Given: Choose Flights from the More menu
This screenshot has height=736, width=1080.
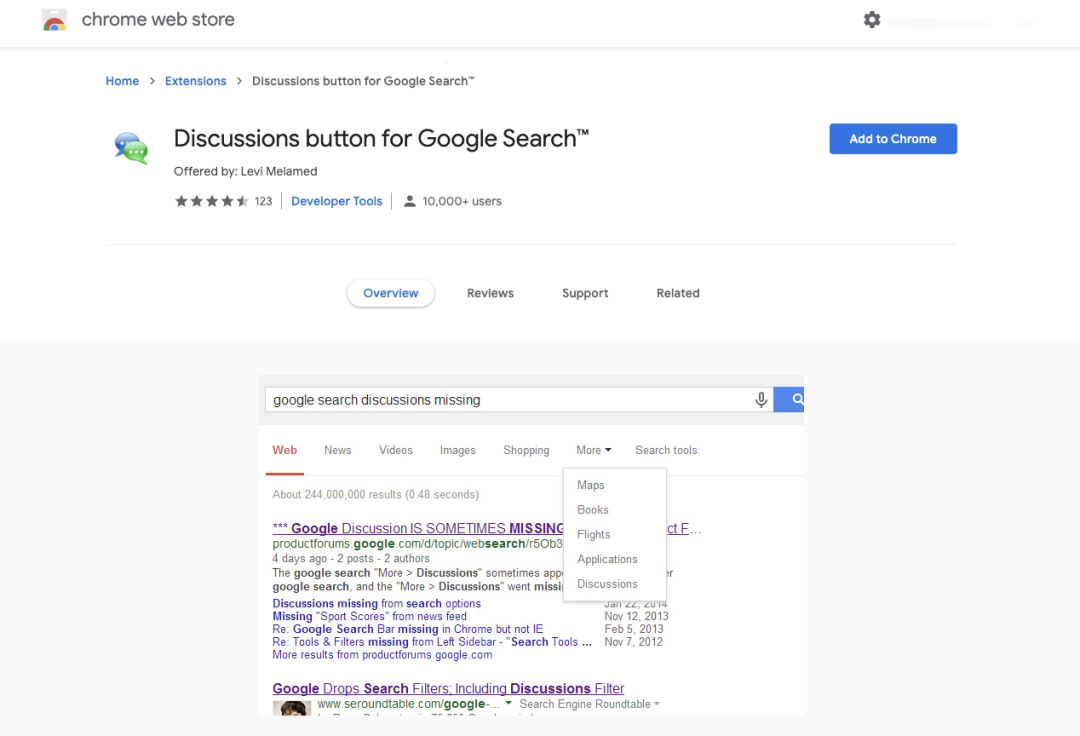Looking at the screenshot, I should [593, 535].
